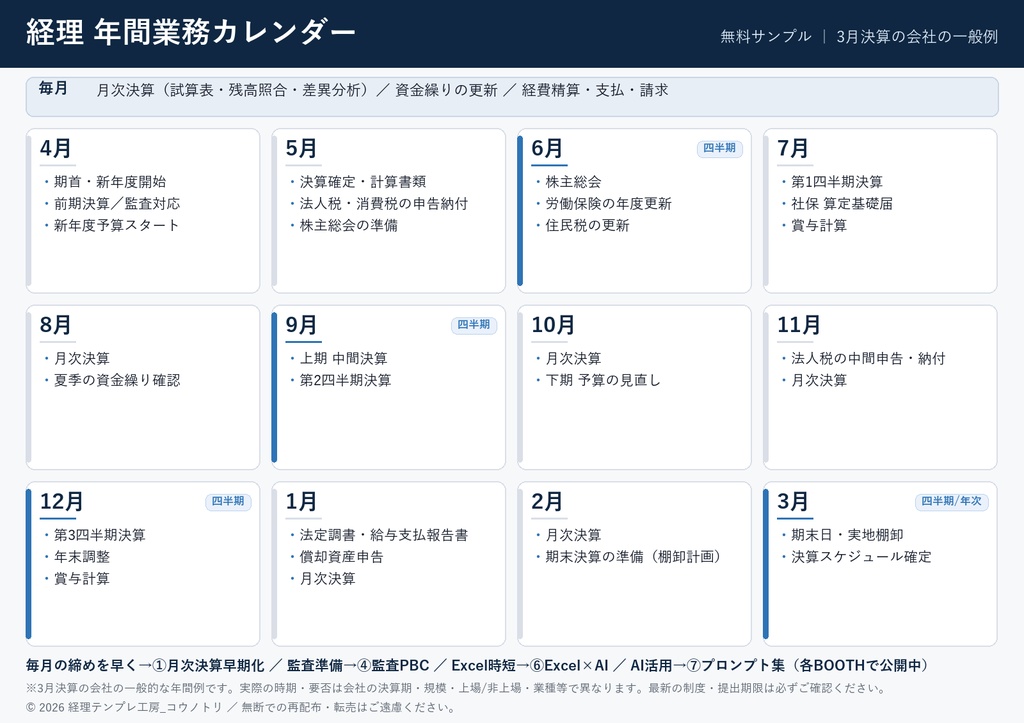1024x723 pixels.
Task: Click the 10月 month heading
Action: (553, 325)
